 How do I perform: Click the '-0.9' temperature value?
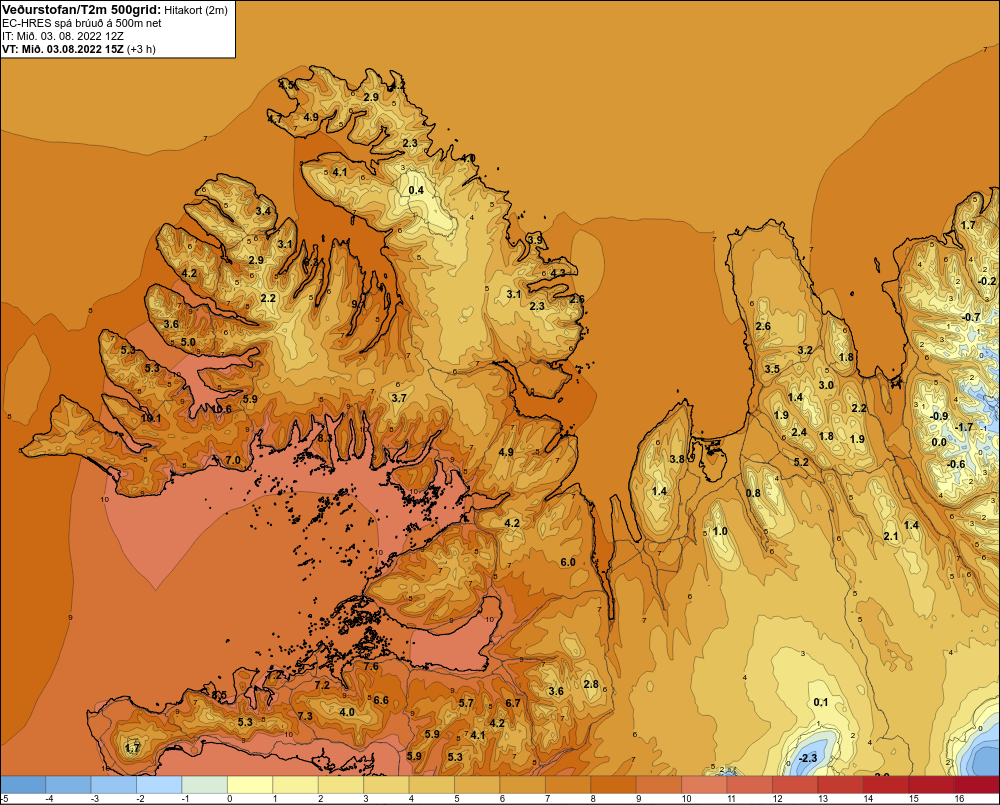pos(939,416)
